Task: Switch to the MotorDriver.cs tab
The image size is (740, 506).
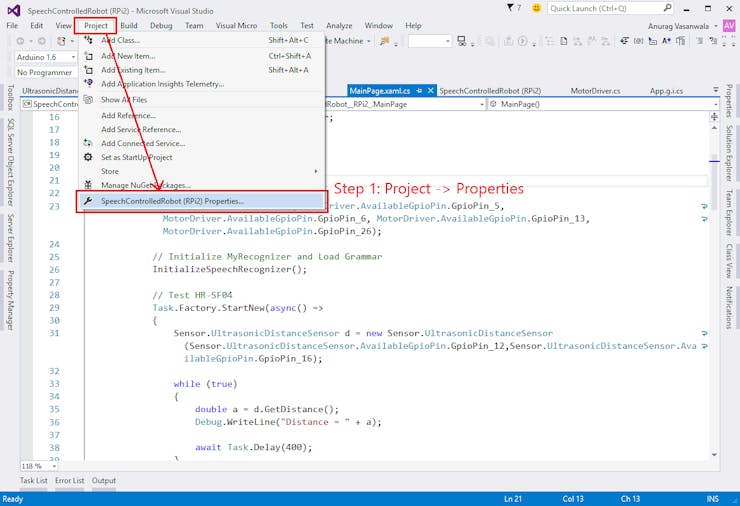Action: [596, 91]
